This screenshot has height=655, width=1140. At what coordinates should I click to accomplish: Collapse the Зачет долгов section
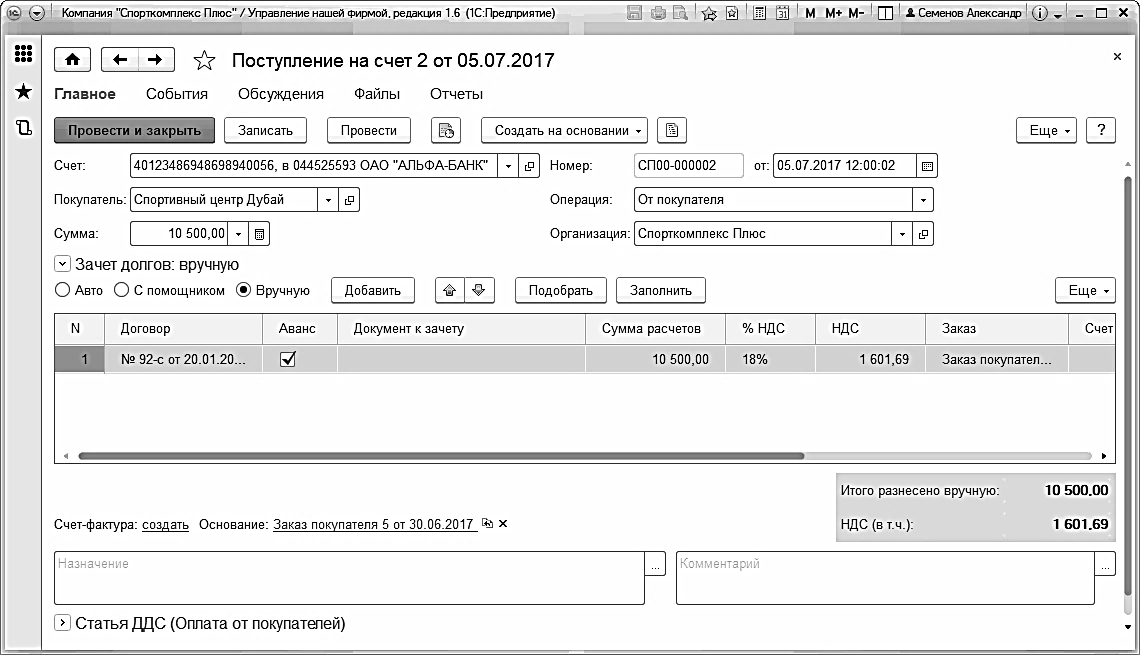pos(63,264)
